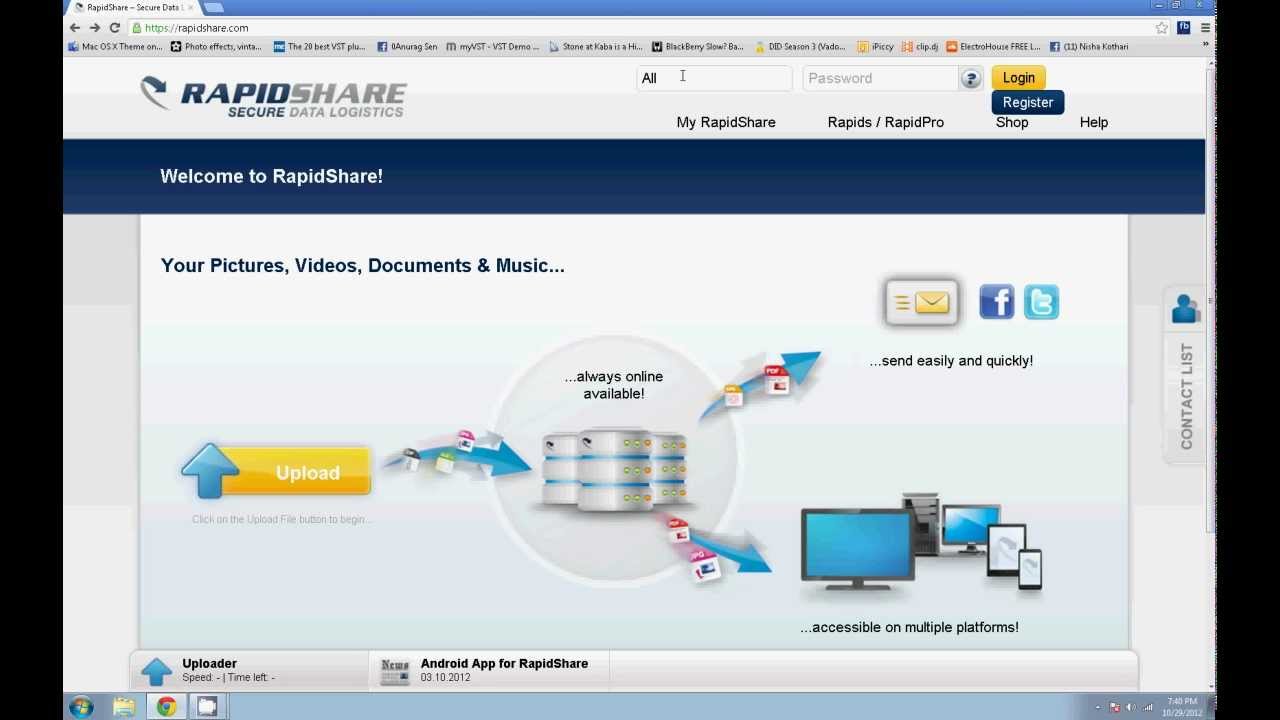Click the volume tray icon
This screenshot has width=1280, height=720.
[x=1131, y=708]
